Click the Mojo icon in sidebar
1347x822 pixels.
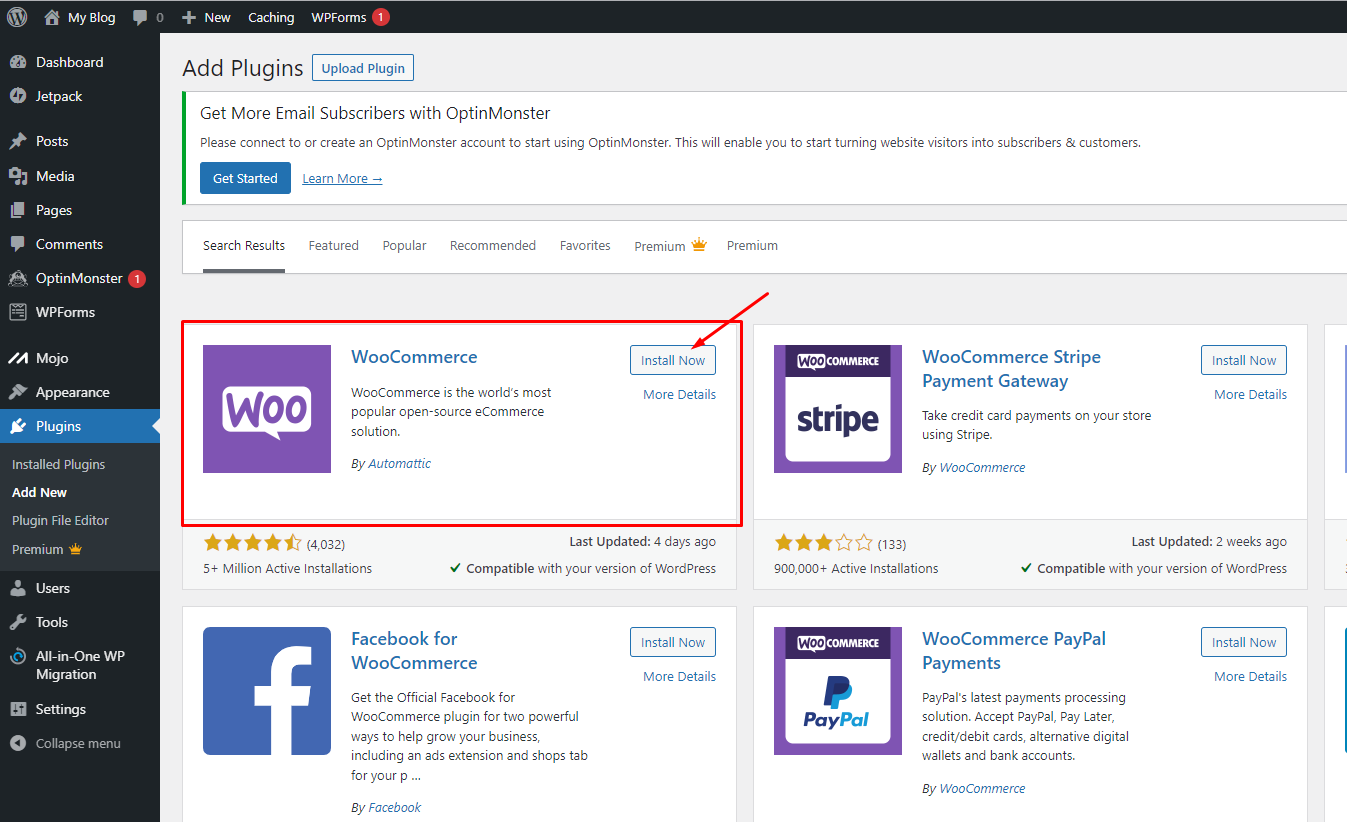click(18, 358)
